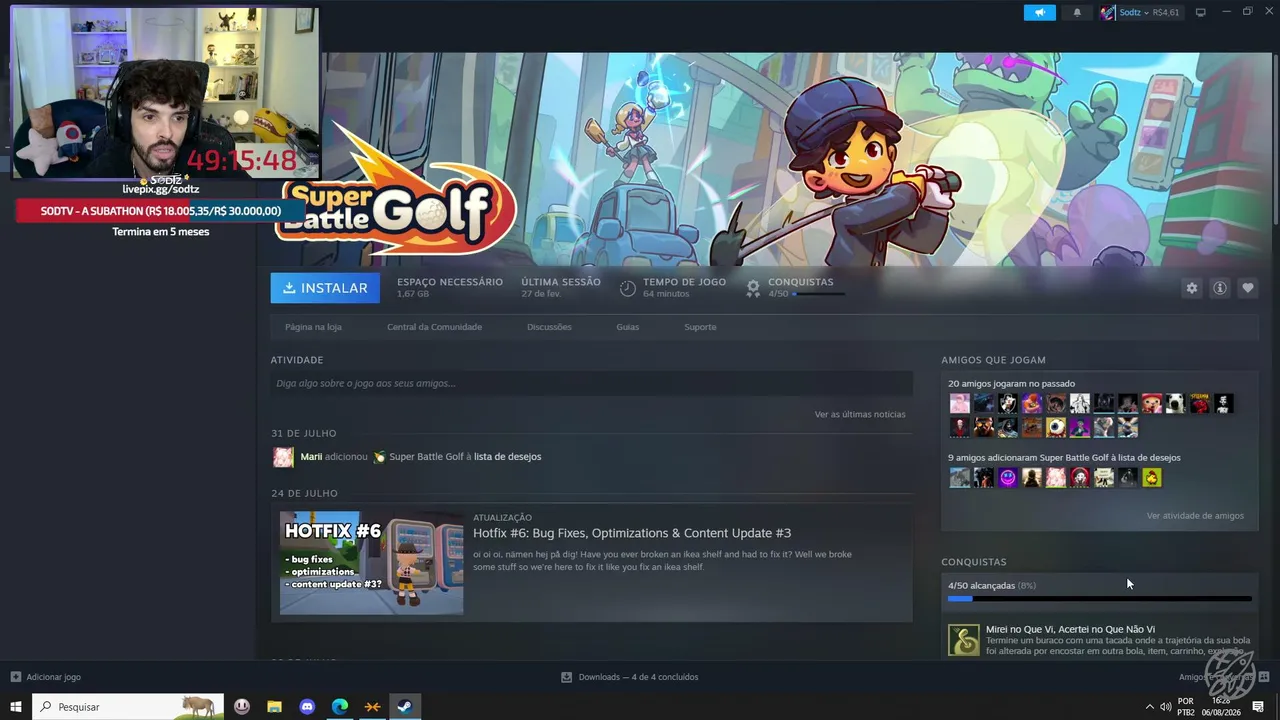Click the small Conquistas progress bar in header
The image size is (1280, 720).
point(819,295)
